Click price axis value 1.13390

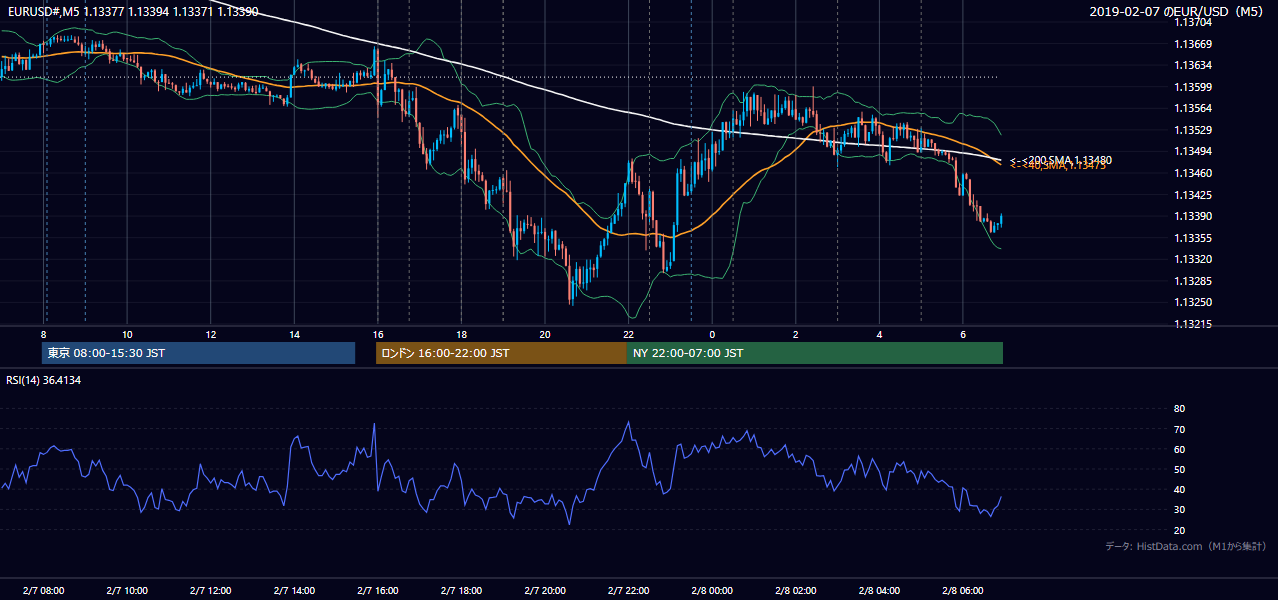(x=1193, y=216)
